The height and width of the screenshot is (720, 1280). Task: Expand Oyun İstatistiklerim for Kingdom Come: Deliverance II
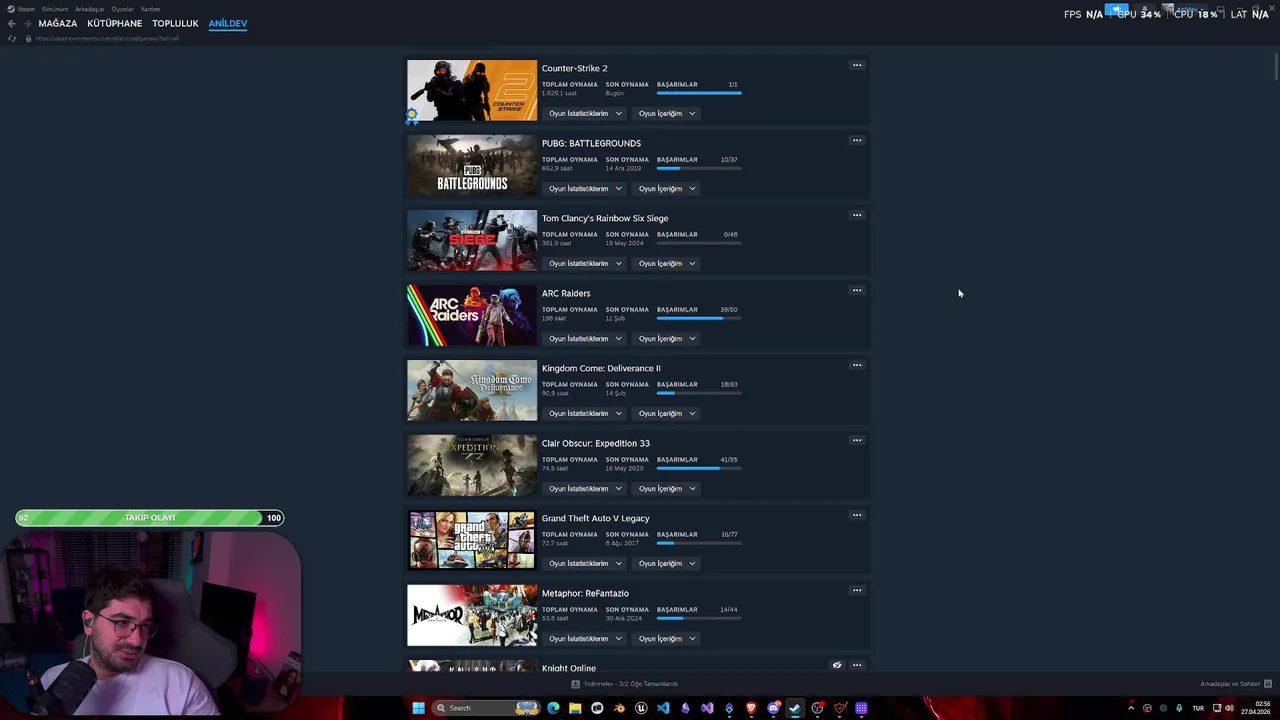coord(585,413)
